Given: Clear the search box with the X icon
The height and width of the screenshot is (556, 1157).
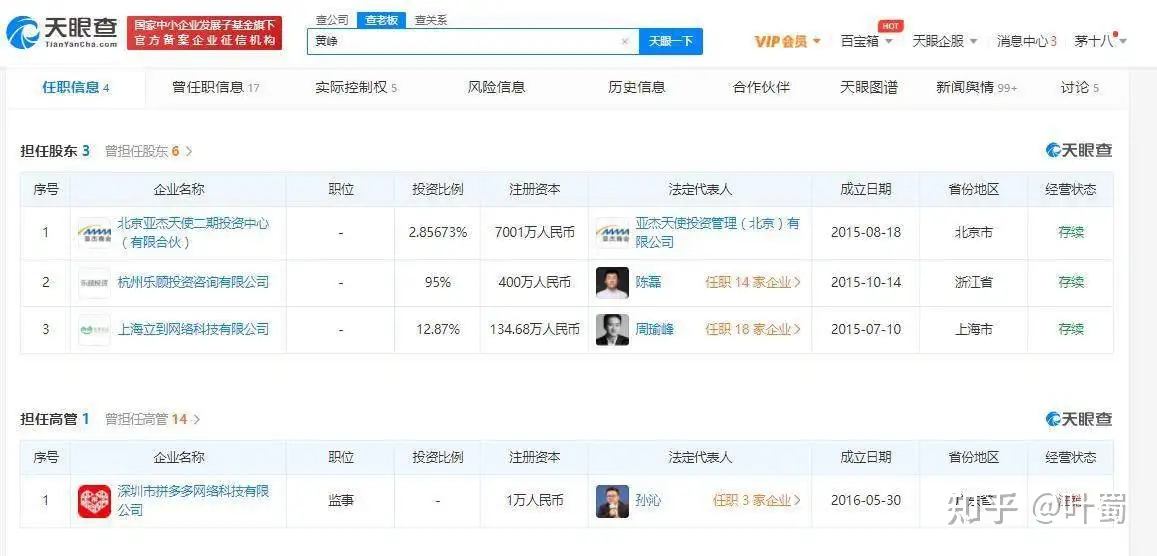Looking at the screenshot, I should [x=625, y=42].
